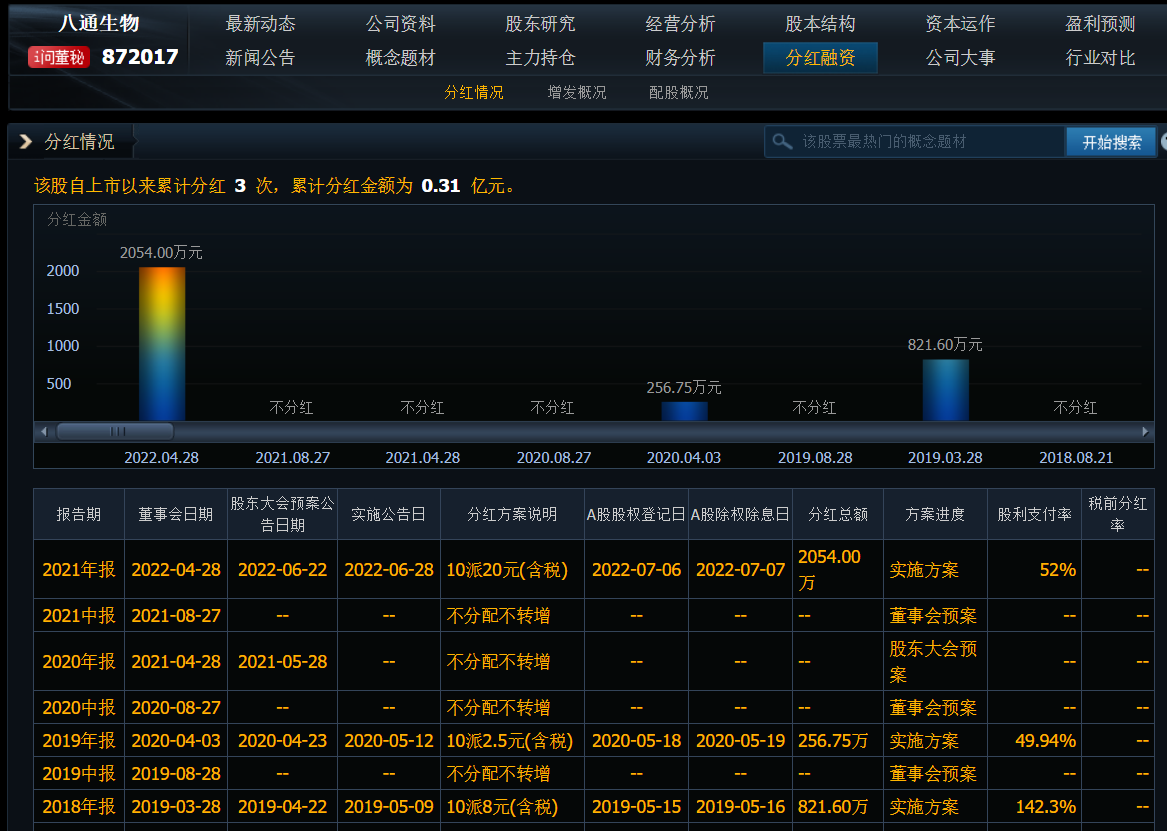The width and height of the screenshot is (1167, 831).
Task: Click the 开始搜索 button
Action: (1111, 141)
